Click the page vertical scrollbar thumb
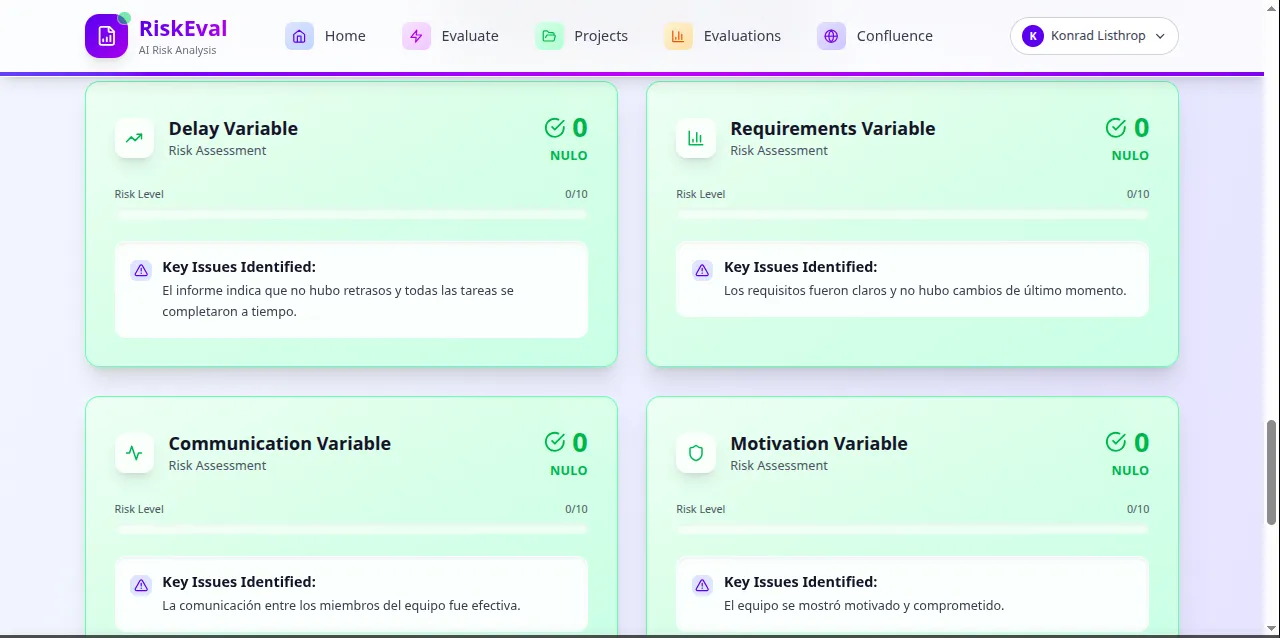The height and width of the screenshot is (638, 1280). (x=1272, y=471)
